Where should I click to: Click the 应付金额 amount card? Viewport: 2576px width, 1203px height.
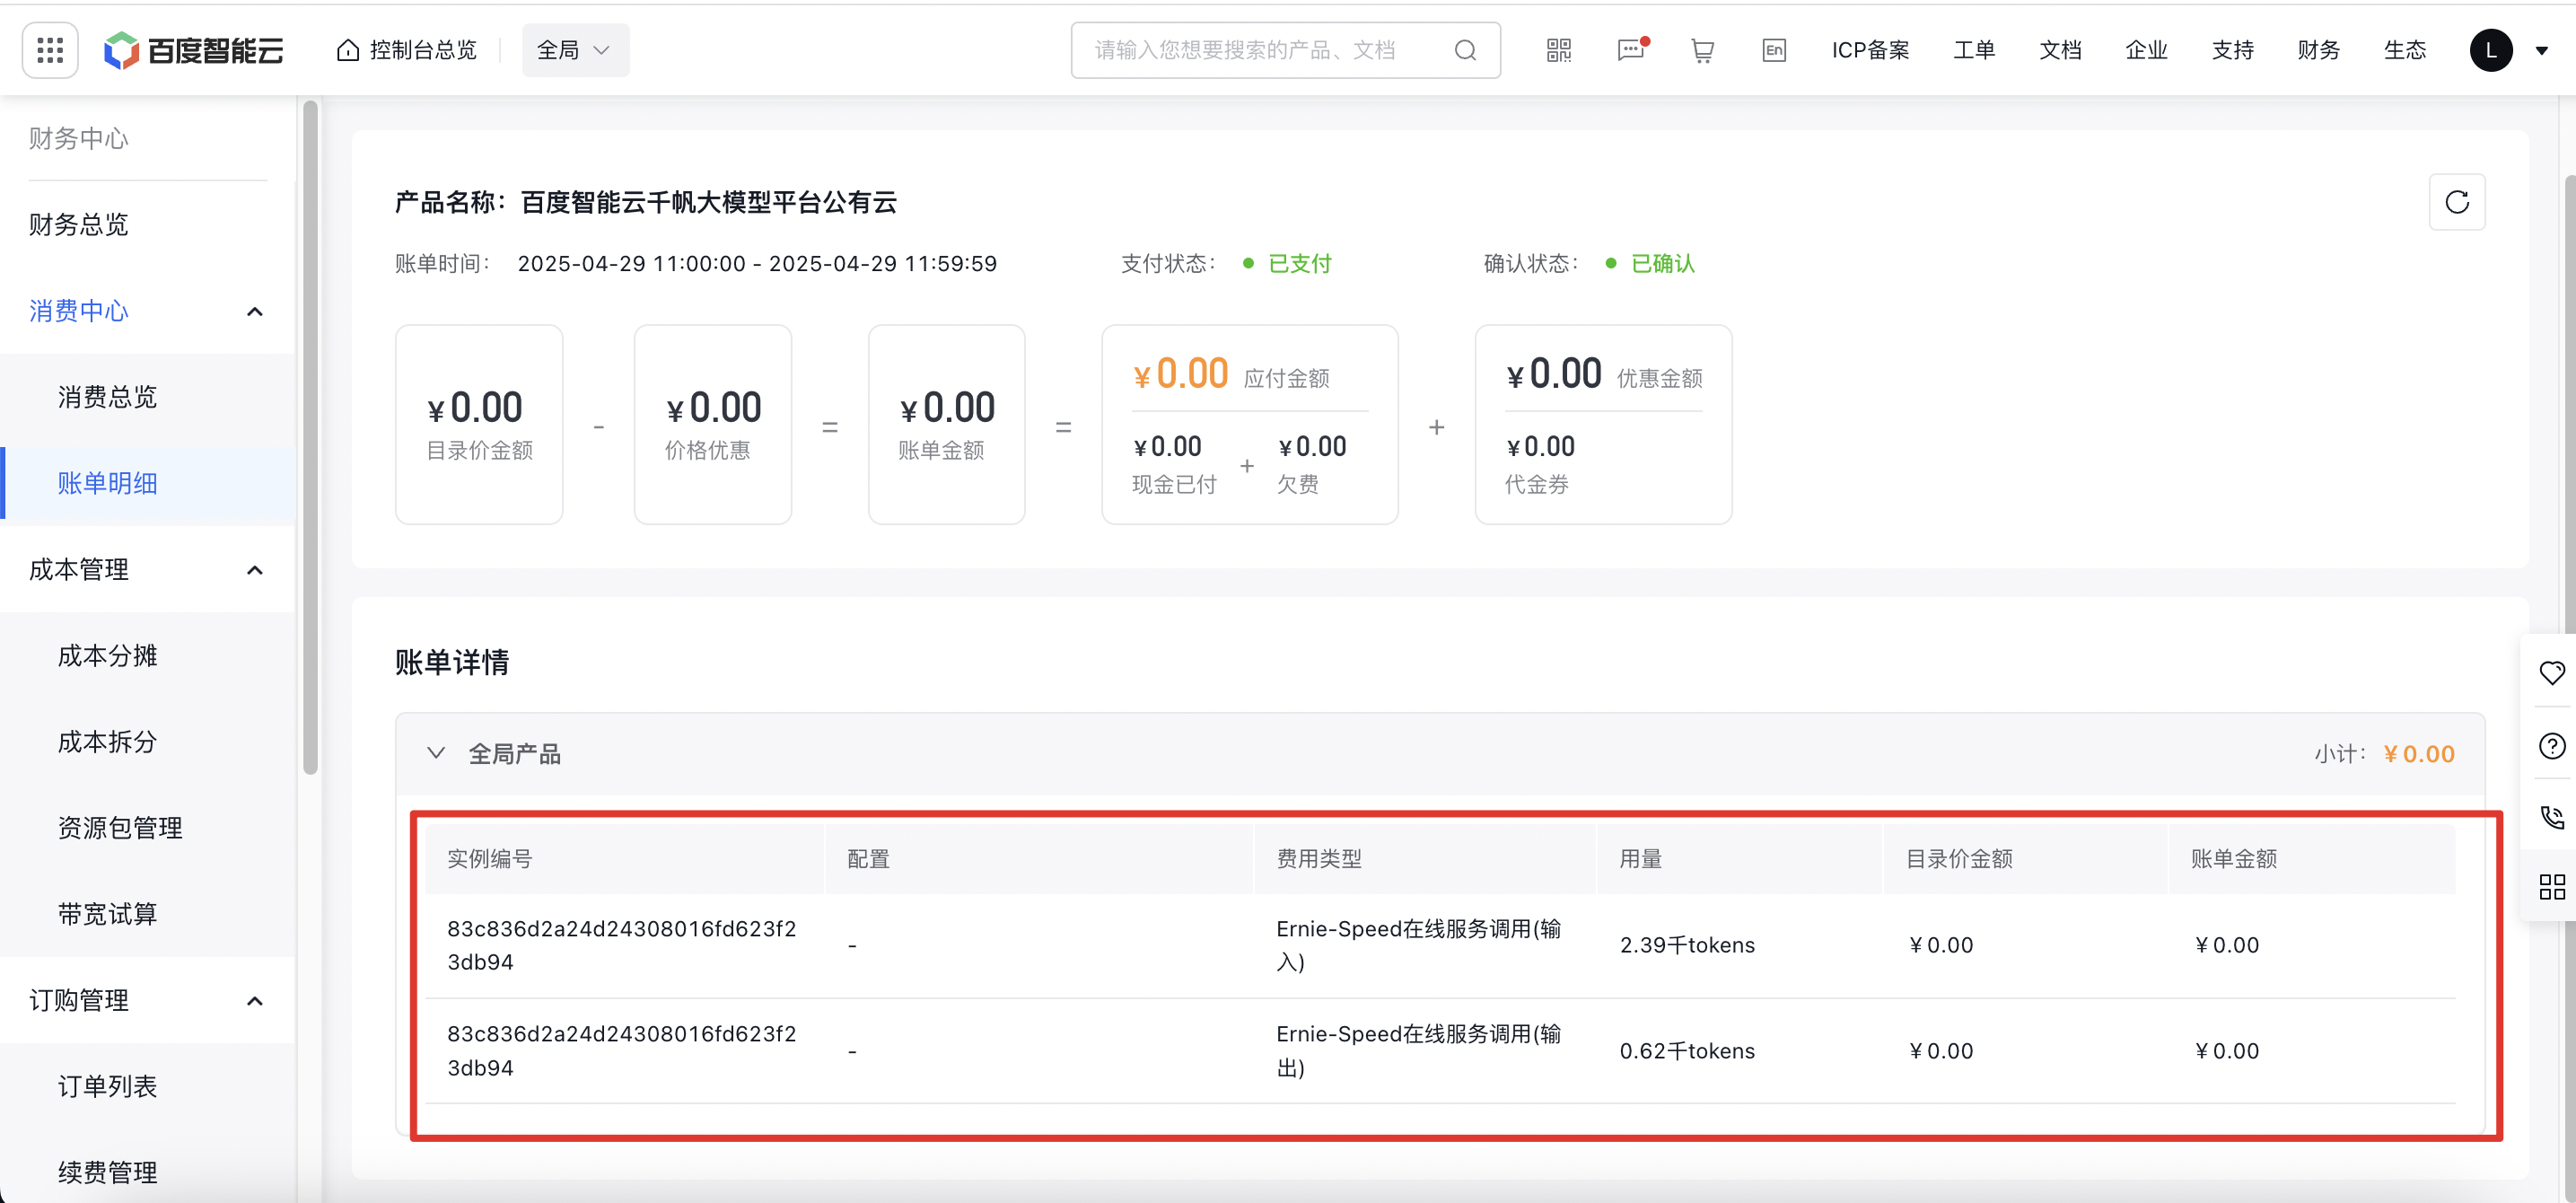1250,424
